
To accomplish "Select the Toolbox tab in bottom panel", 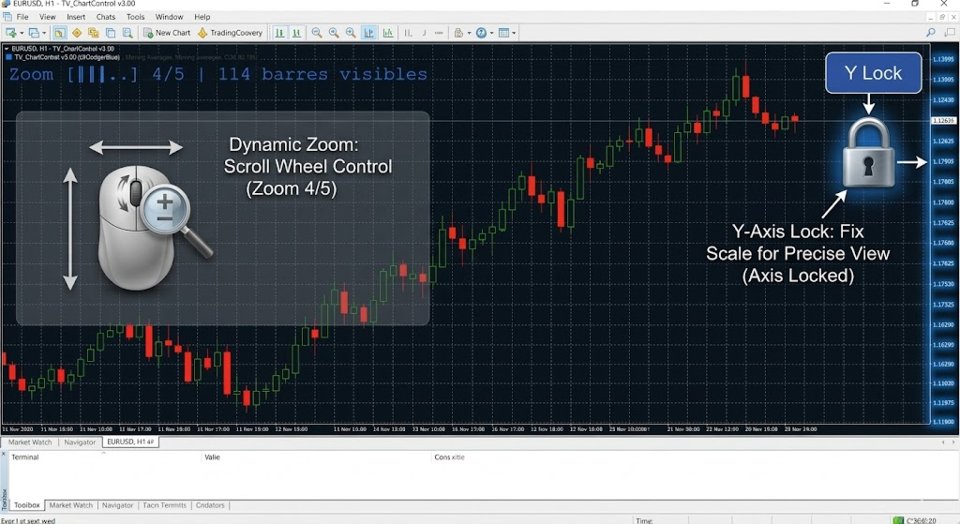I will (x=27, y=505).
